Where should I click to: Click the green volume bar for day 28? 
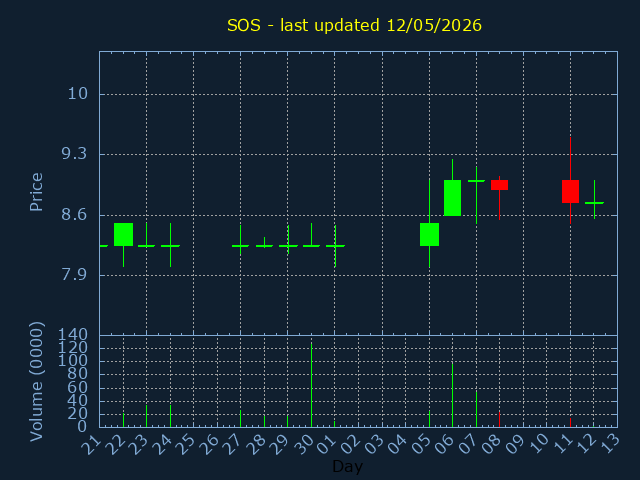click(264, 421)
